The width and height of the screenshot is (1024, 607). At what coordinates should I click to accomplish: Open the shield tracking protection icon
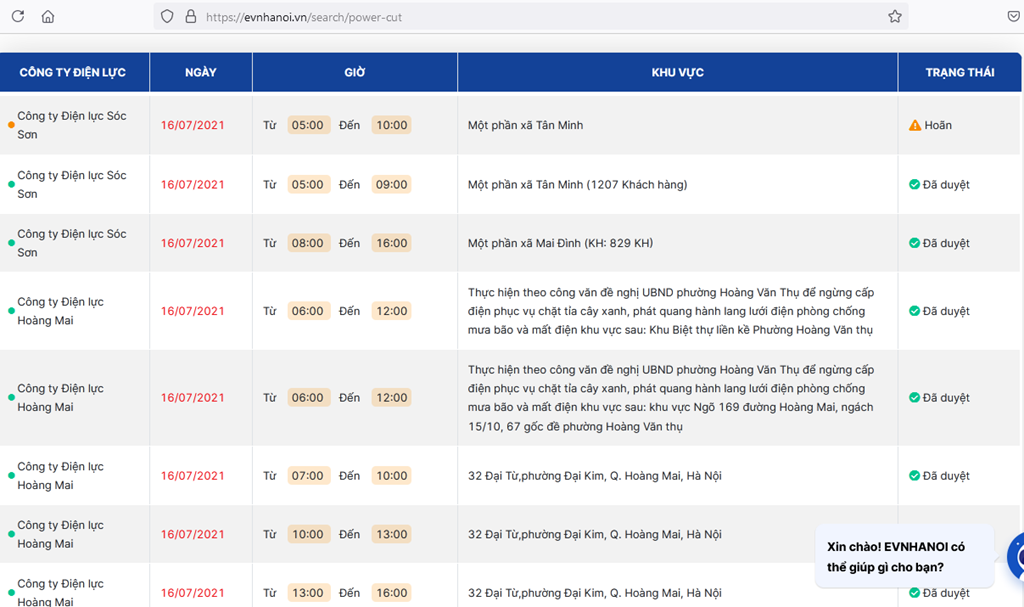tap(167, 17)
